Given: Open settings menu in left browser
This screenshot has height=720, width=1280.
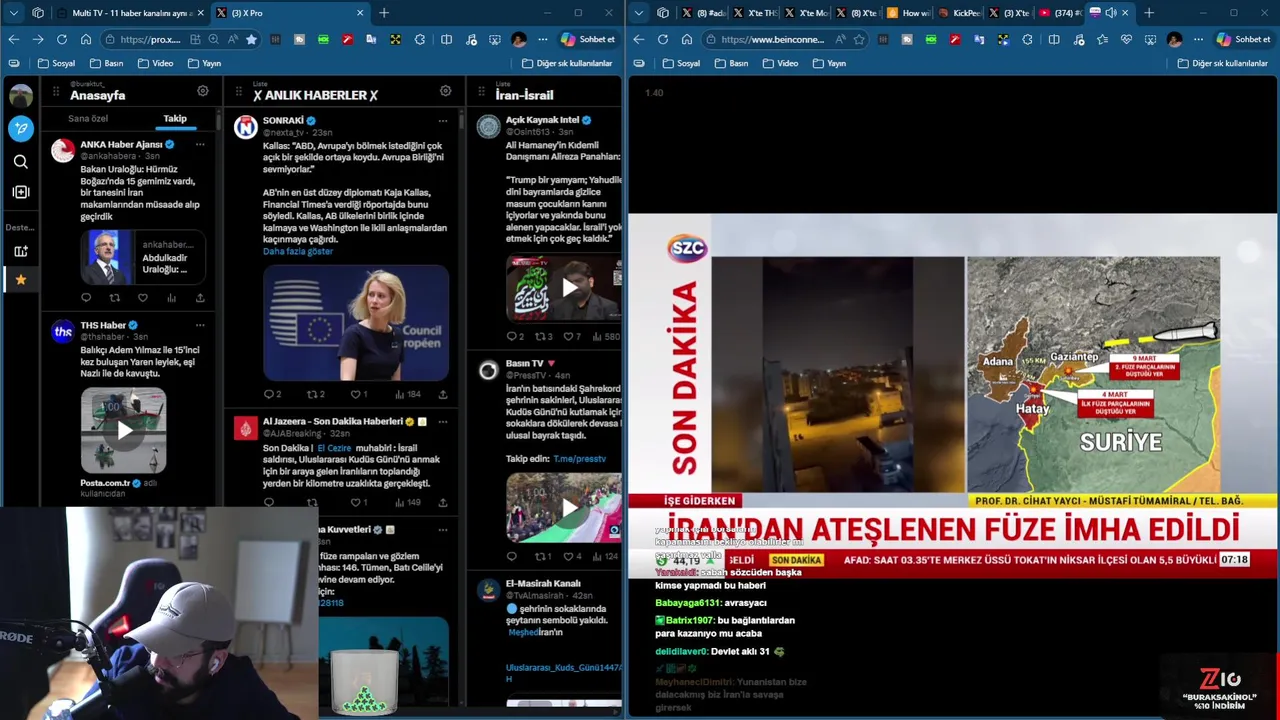Looking at the screenshot, I should point(542,39).
